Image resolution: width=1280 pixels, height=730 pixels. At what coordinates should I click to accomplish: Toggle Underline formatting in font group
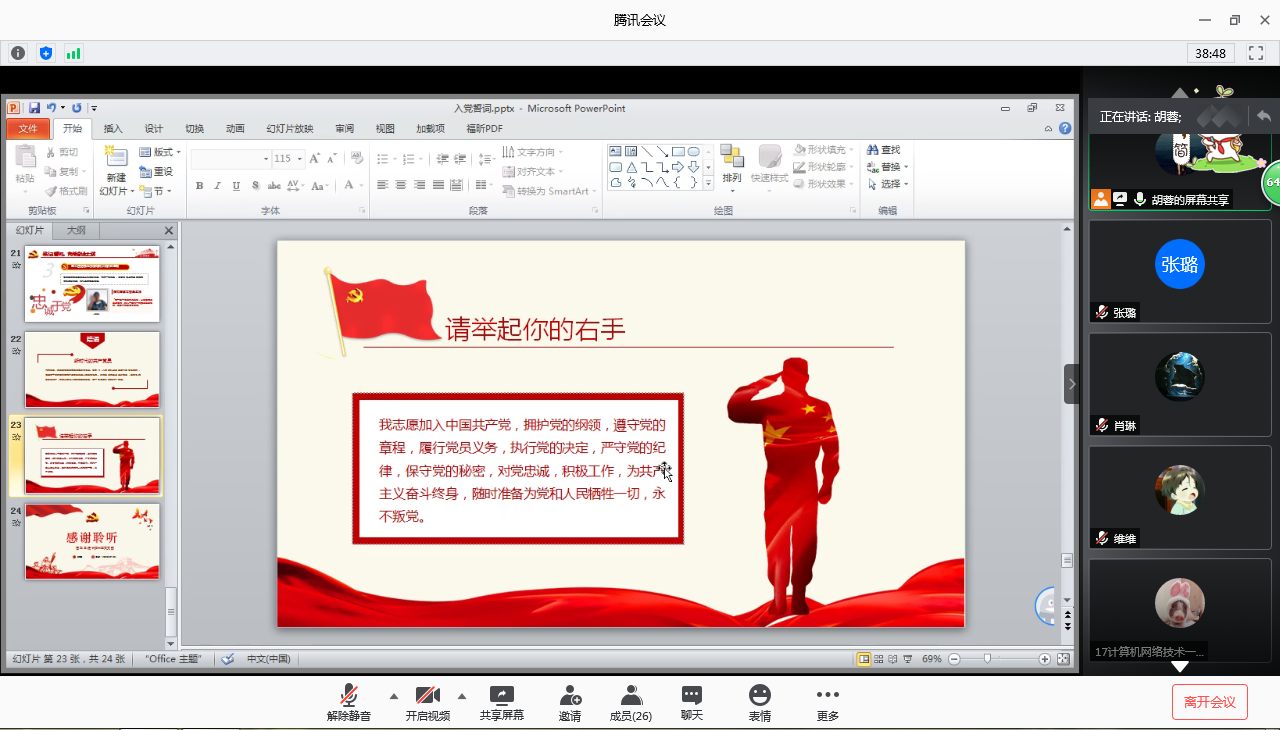[x=236, y=186]
